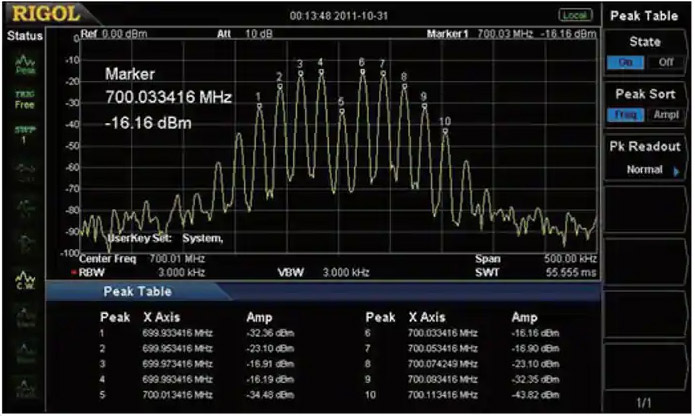The image size is (695, 420).
Task: Turn the peak table State On
Action: pyautogui.click(x=625, y=62)
